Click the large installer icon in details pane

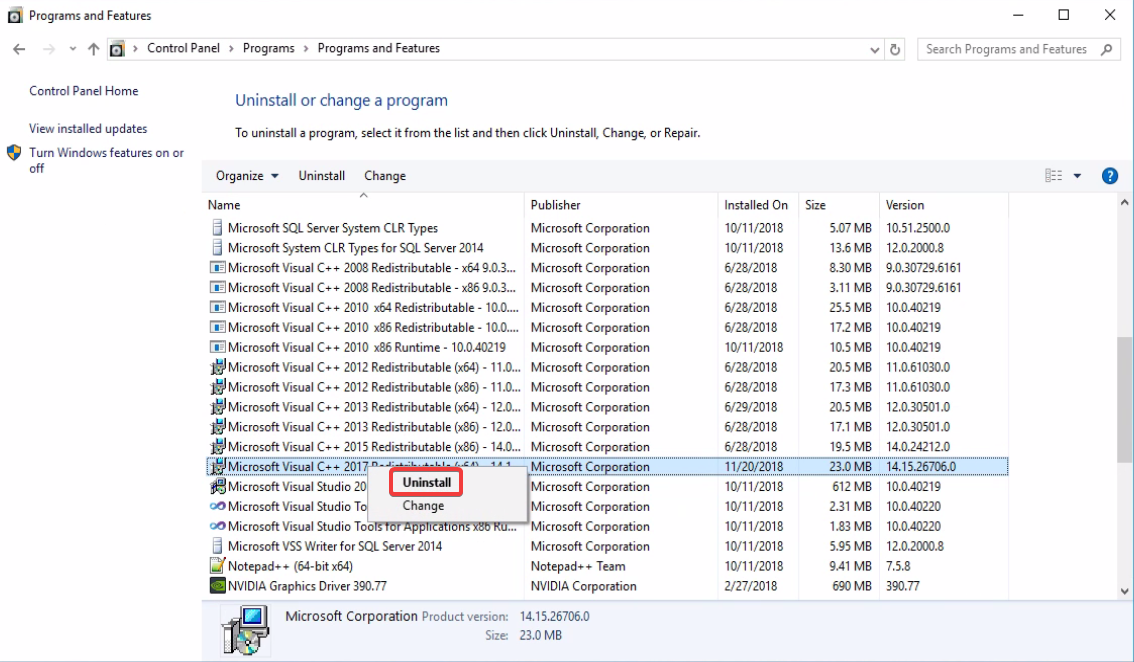pos(246,630)
